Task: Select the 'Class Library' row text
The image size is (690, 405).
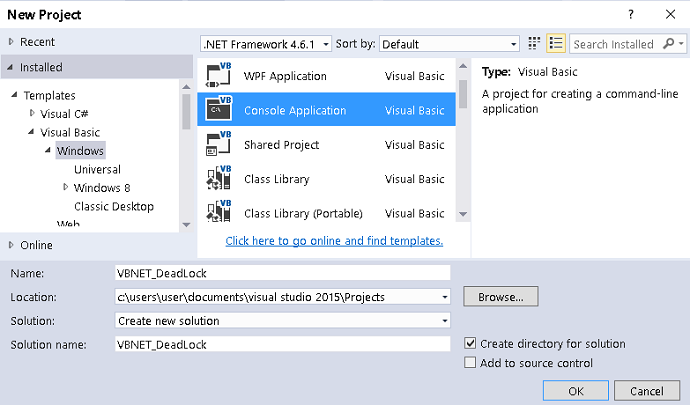Action: pos(277,179)
